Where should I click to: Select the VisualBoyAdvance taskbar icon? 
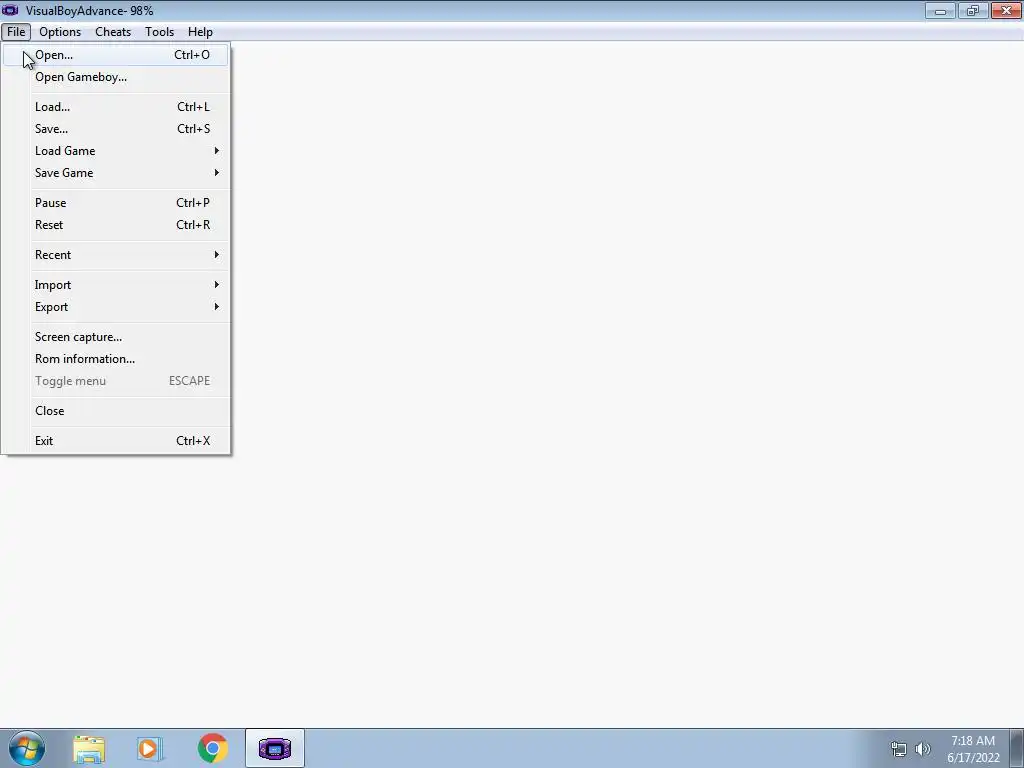(275, 748)
